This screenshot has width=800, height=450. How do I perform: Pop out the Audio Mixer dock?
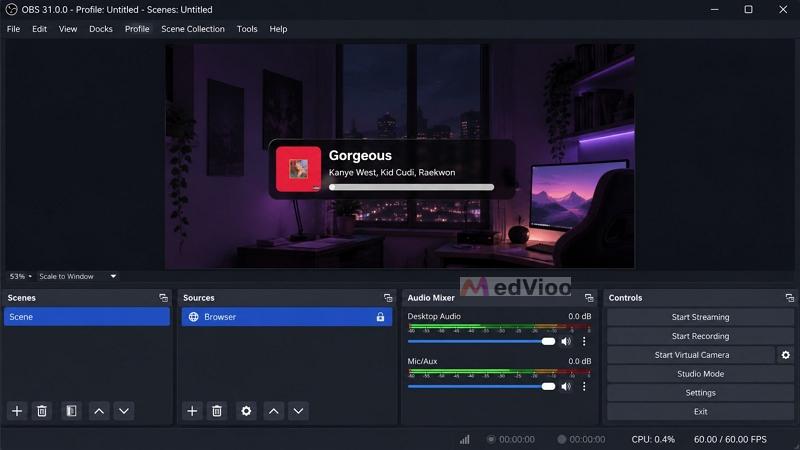tap(589, 297)
